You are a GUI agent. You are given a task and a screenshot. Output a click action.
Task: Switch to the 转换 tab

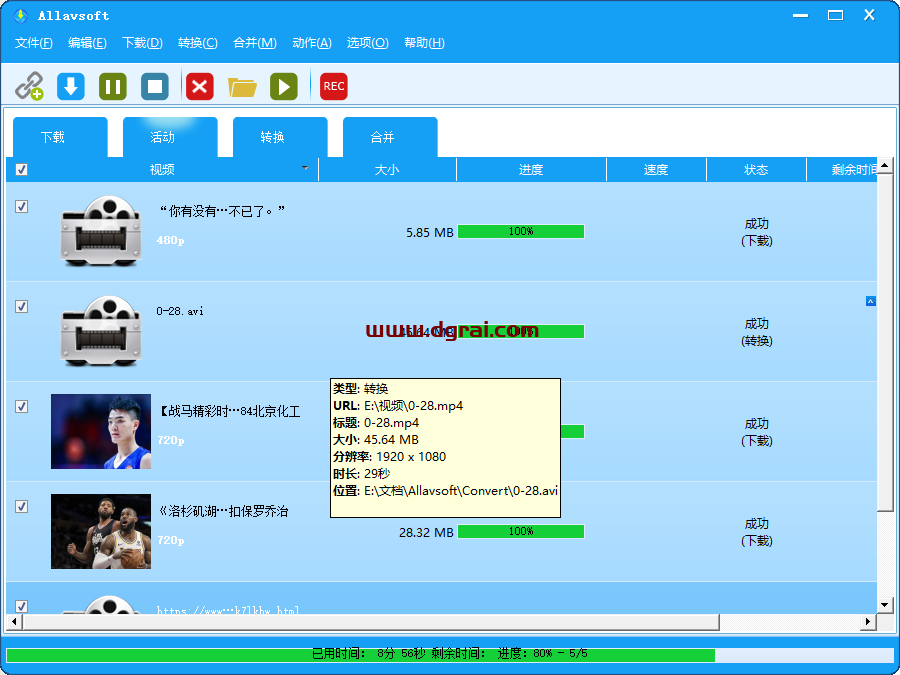tap(280, 137)
